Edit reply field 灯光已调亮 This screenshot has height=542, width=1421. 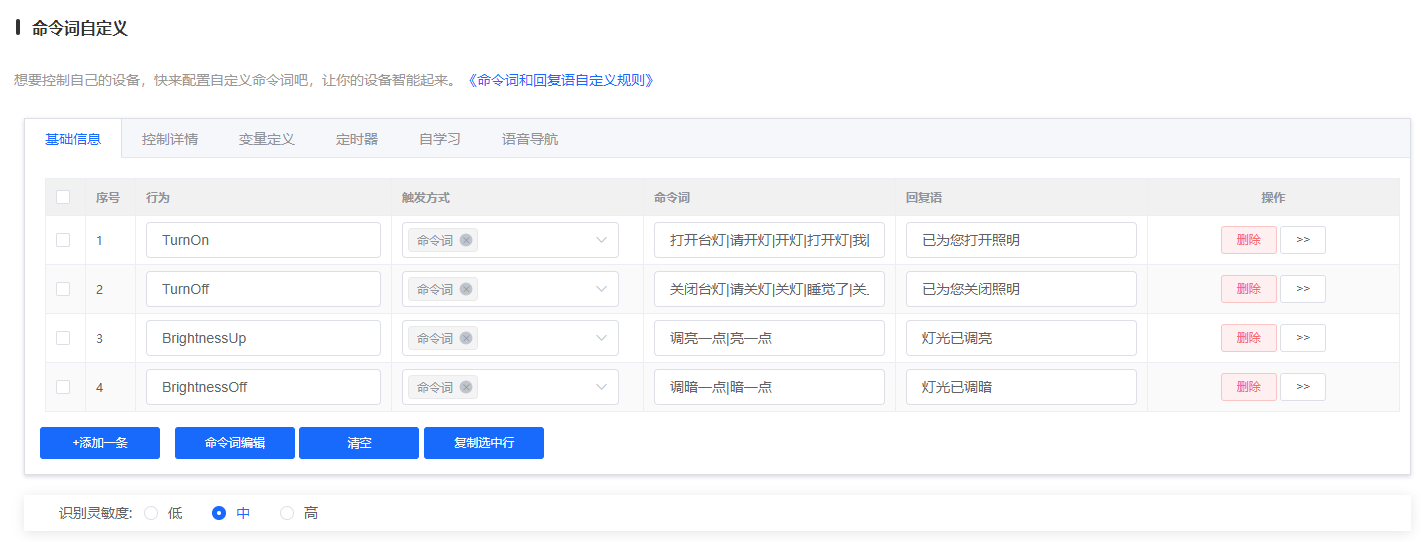pos(1021,338)
